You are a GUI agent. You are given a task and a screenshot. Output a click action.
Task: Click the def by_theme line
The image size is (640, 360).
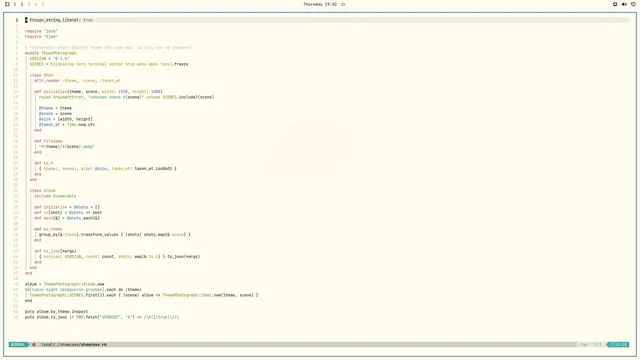[48, 229]
